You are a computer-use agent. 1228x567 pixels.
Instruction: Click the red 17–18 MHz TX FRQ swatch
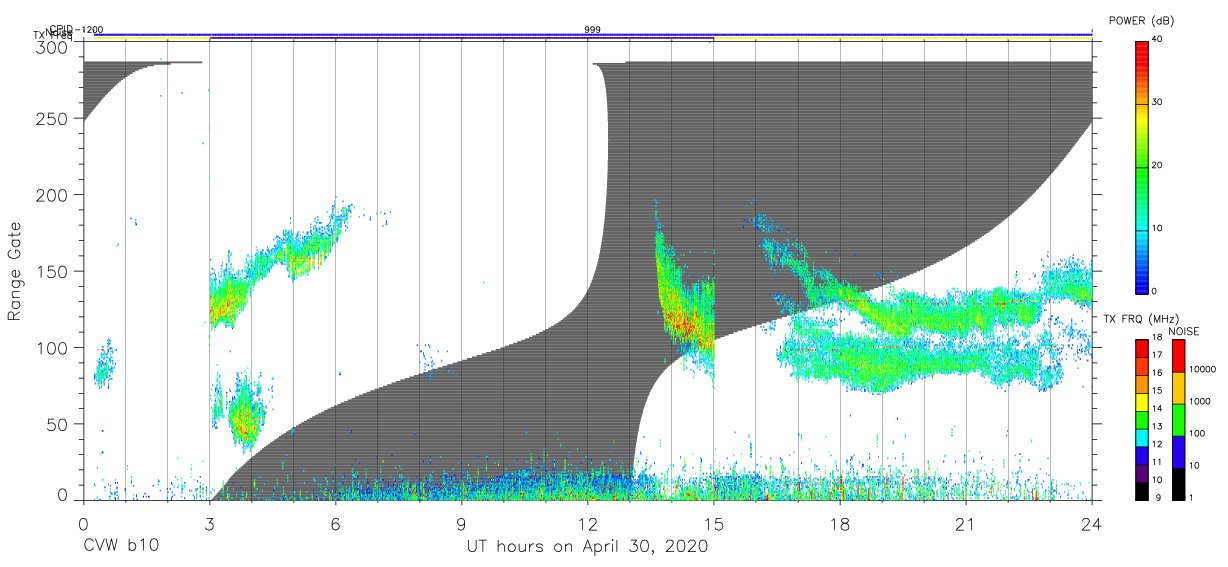(1141, 348)
